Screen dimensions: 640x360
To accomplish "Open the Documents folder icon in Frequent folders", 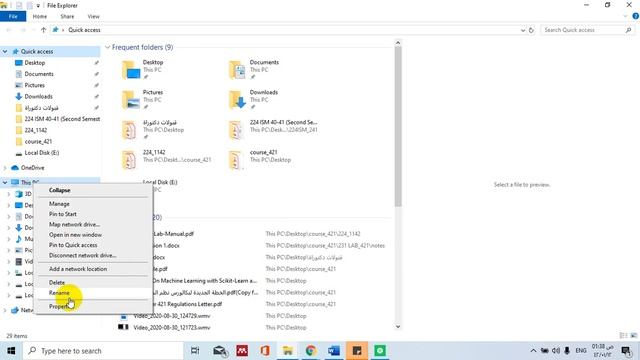I will (238, 70).
